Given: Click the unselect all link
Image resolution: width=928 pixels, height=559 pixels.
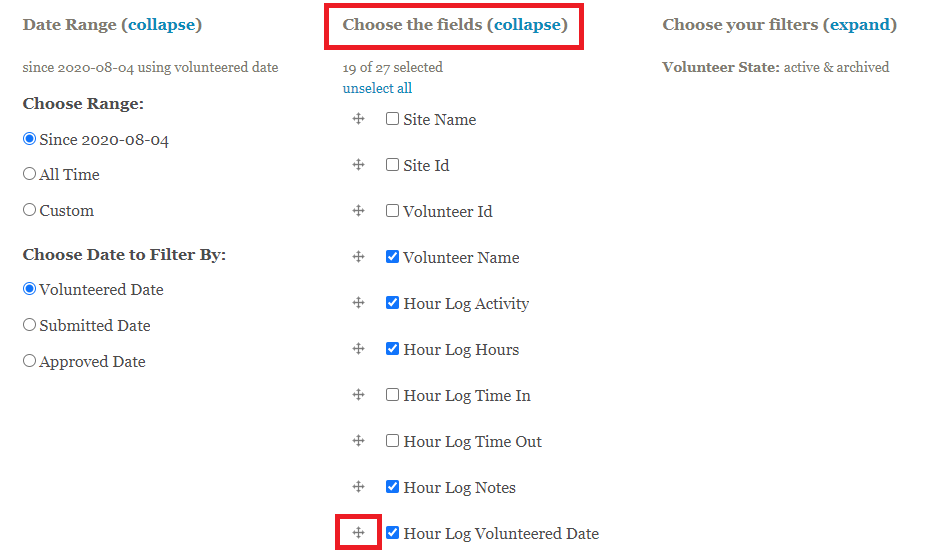Looking at the screenshot, I should [x=377, y=88].
